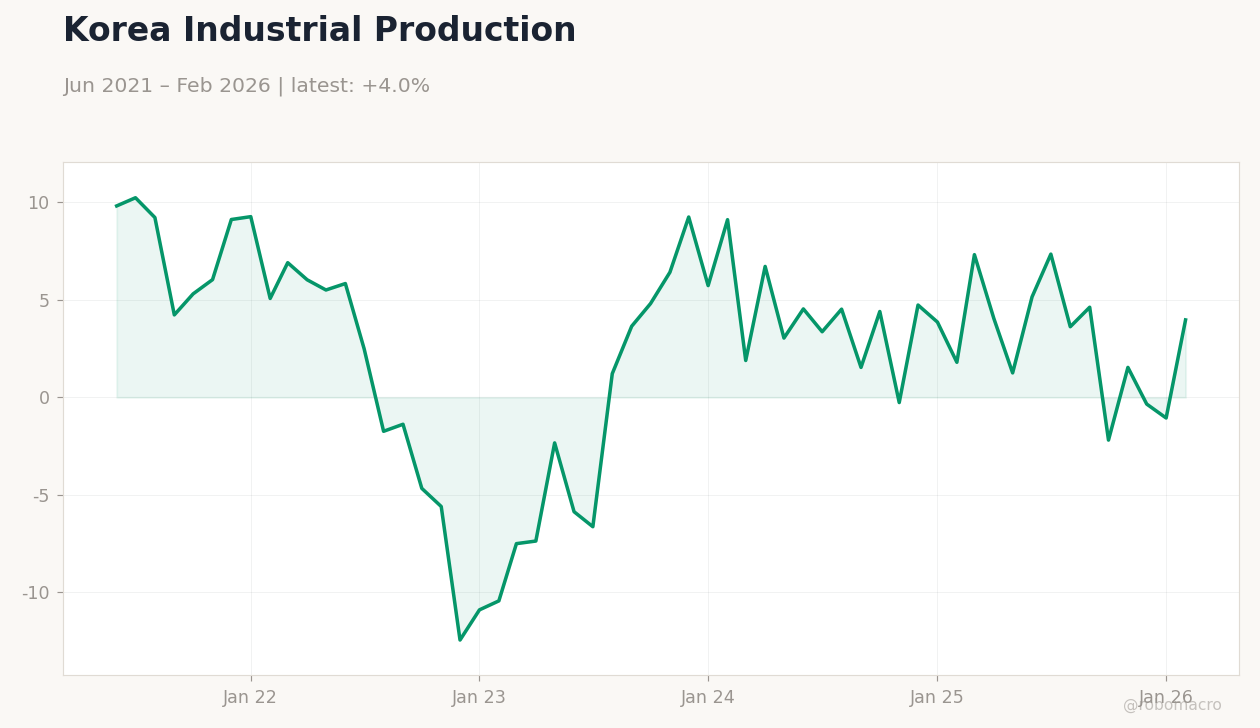The height and width of the screenshot is (728, 1260).
Task: Click the chart title 'Korea Industrial Production'
Action: point(319,31)
